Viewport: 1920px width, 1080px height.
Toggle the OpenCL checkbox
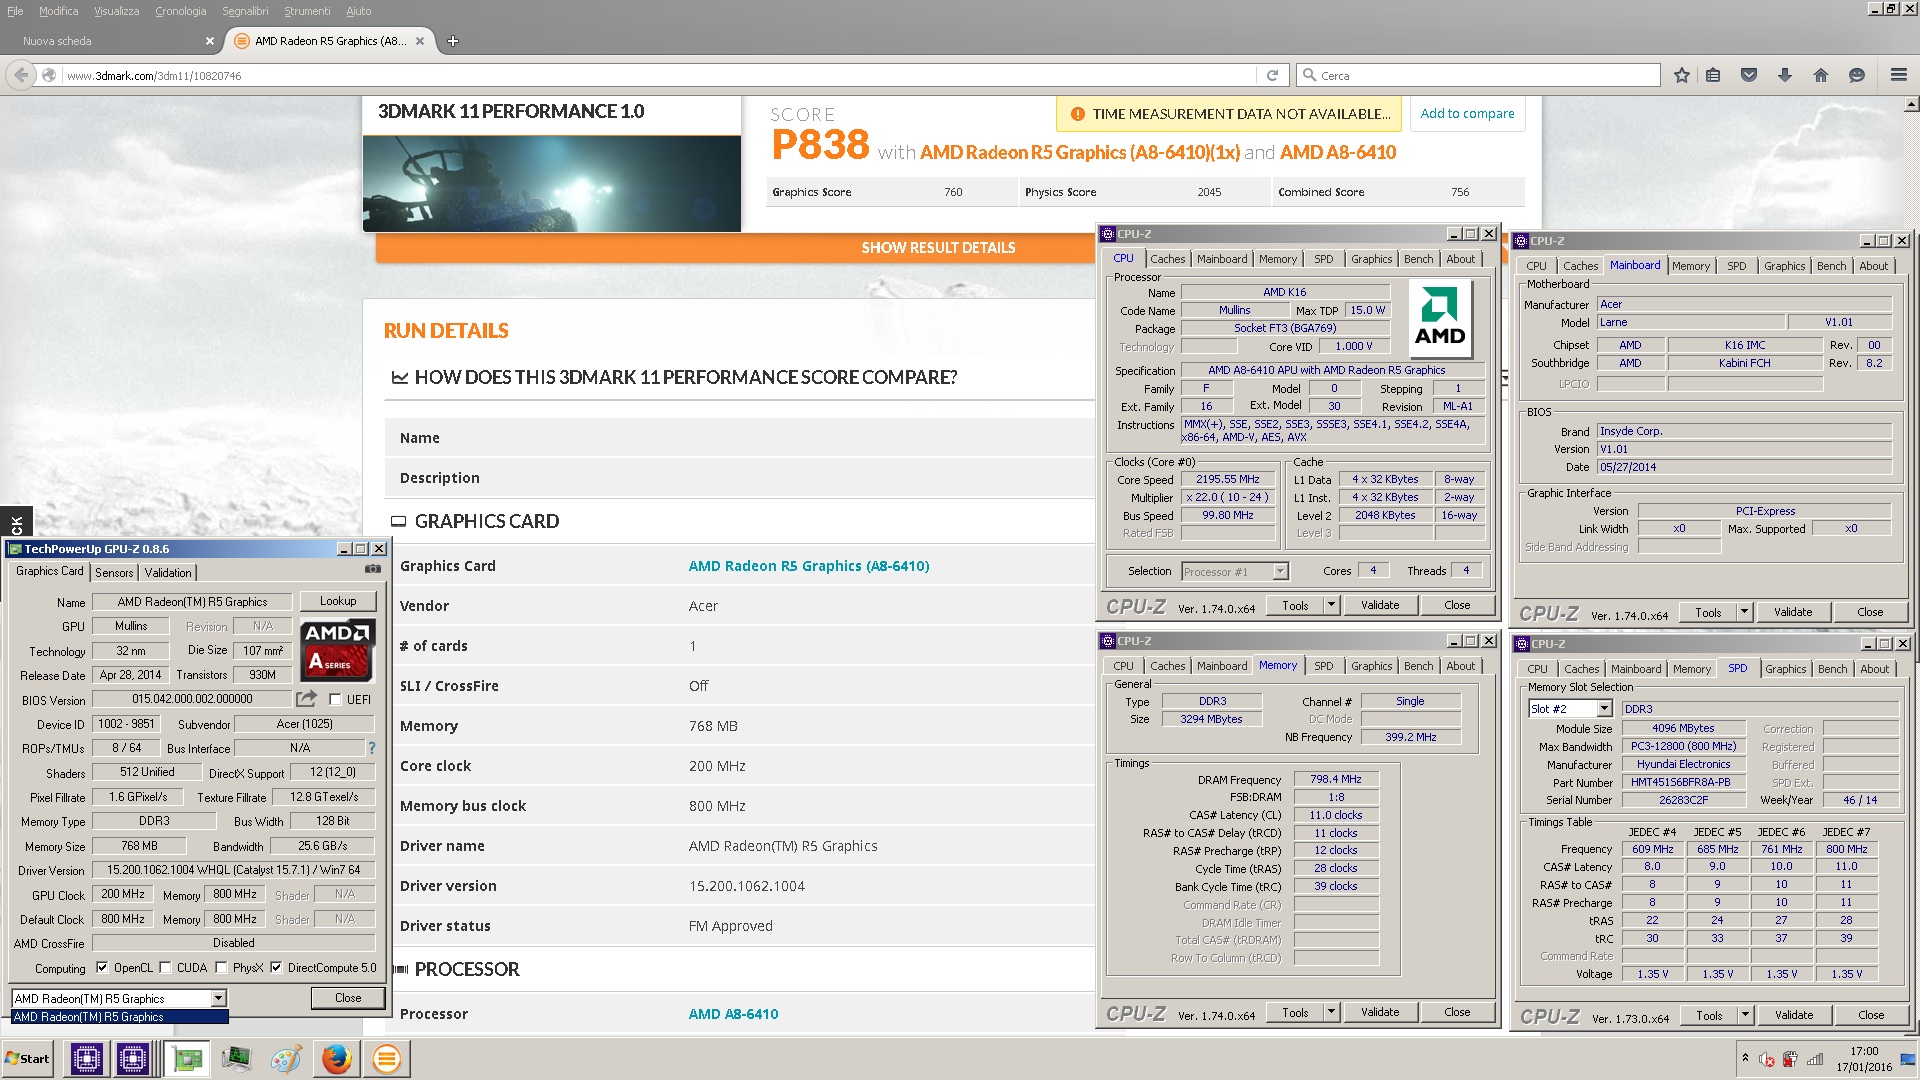[102, 967]
